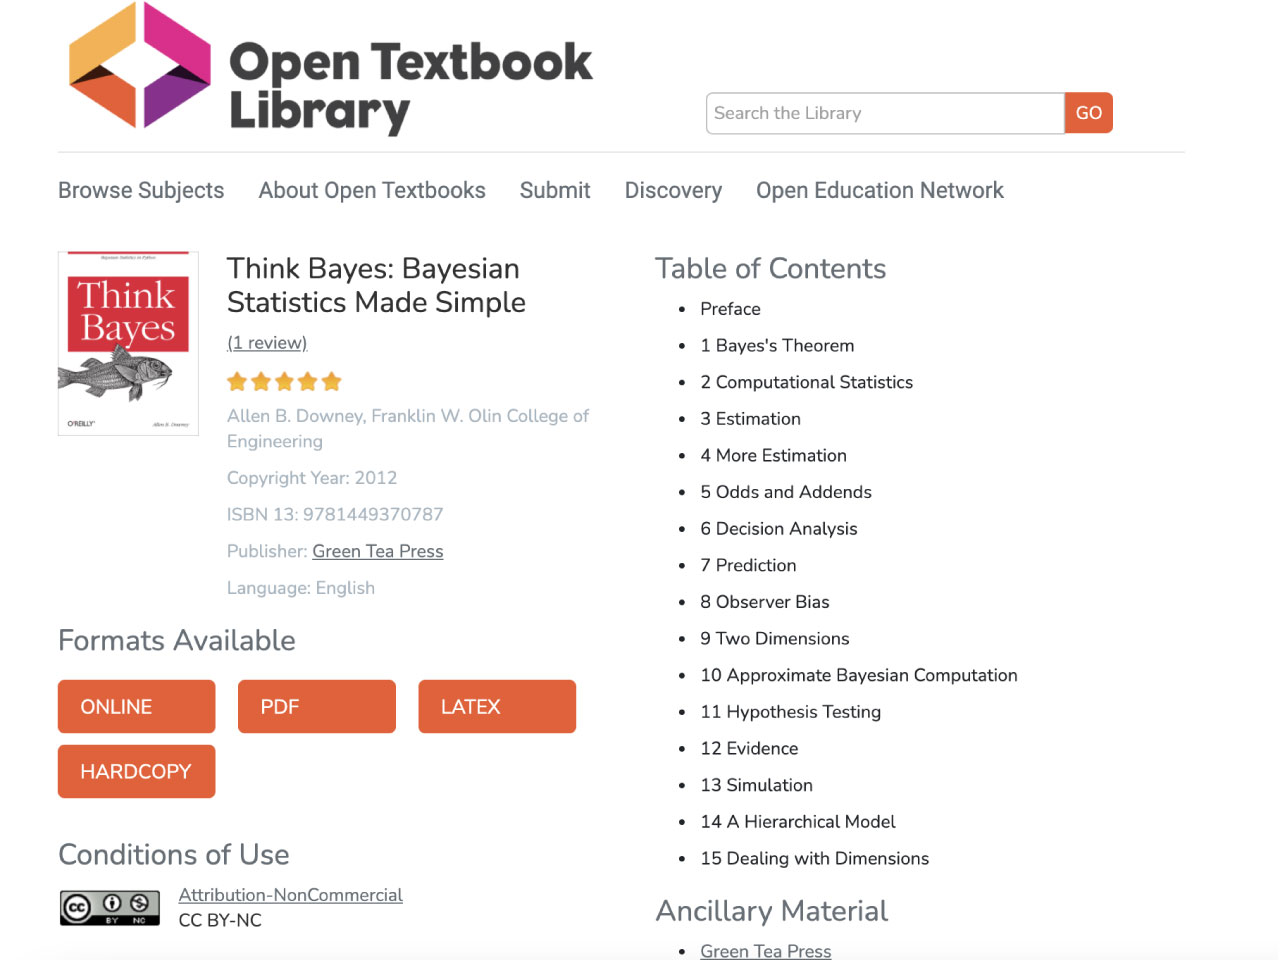
Task: Click the book title Think Bayes heading
Action: pyautogui.click(x=376, y=285)
